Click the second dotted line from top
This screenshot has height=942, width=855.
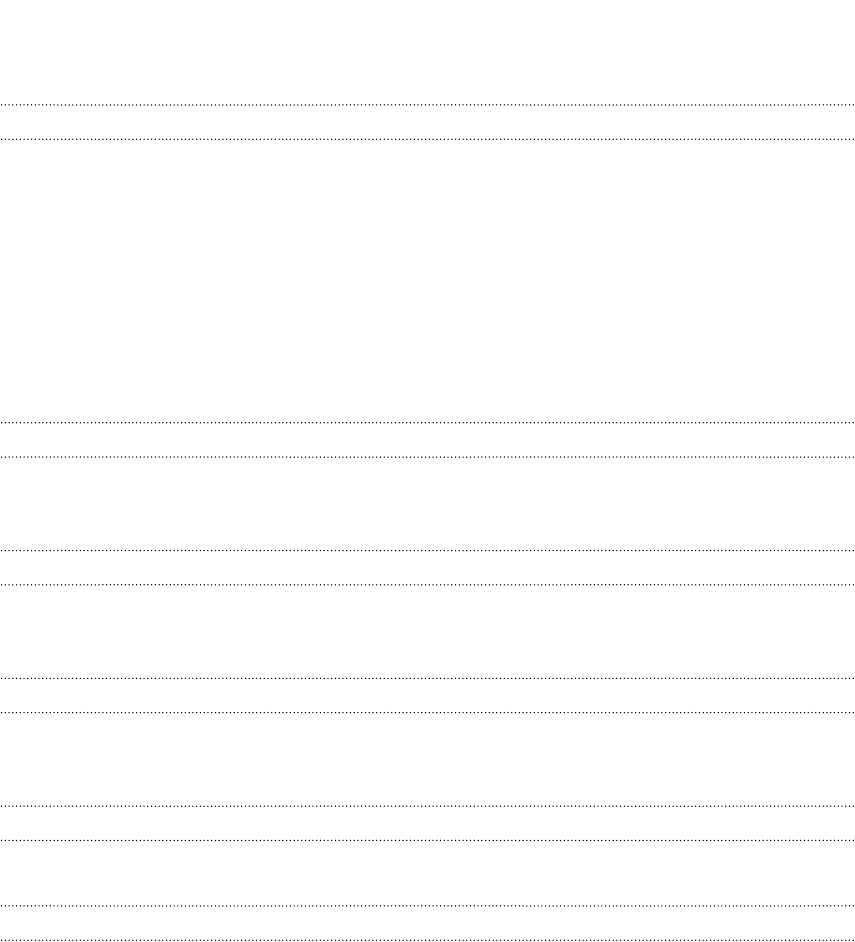[427, 139]
